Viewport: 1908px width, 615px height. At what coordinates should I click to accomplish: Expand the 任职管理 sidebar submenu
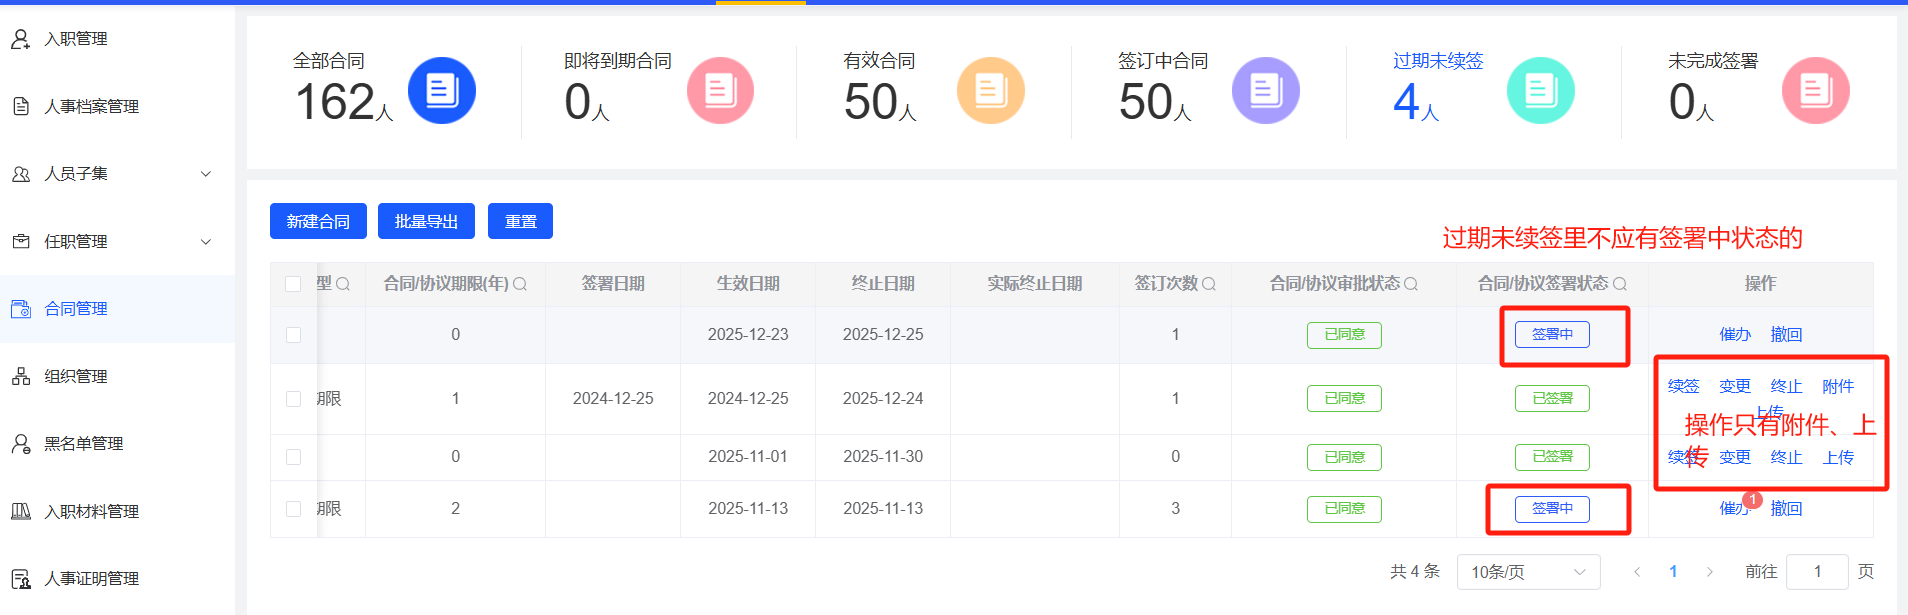tap(206, 241)
